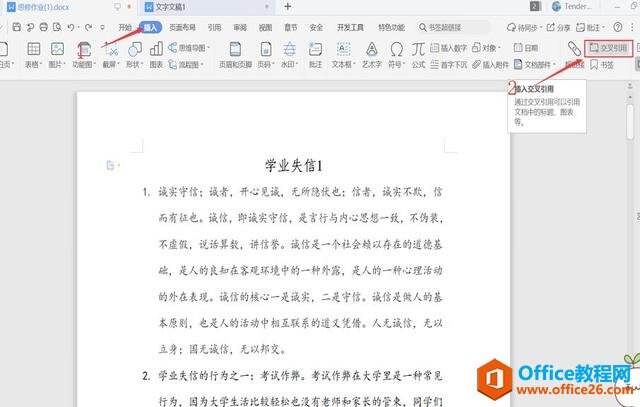Image resolution: width=640 pixels, height=407 pixels.
Task: Insert page number (页码)
Action: point(266,55)
